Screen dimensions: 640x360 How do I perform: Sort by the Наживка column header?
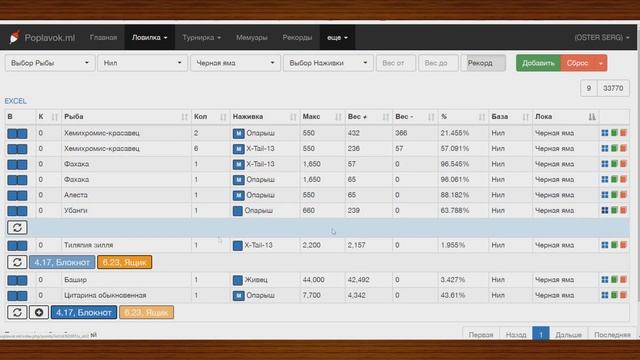tap(265, 117)
